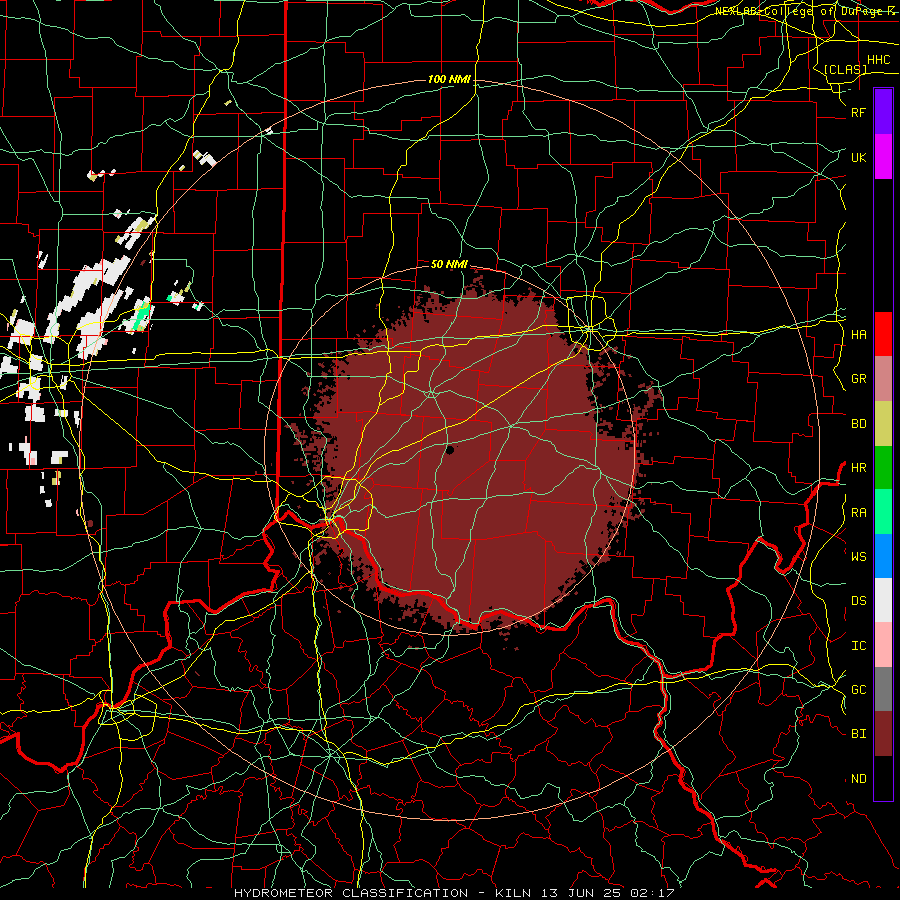
Task: Click the "BI" legend label
Action: pyautogui.click(x=858, y=734)
